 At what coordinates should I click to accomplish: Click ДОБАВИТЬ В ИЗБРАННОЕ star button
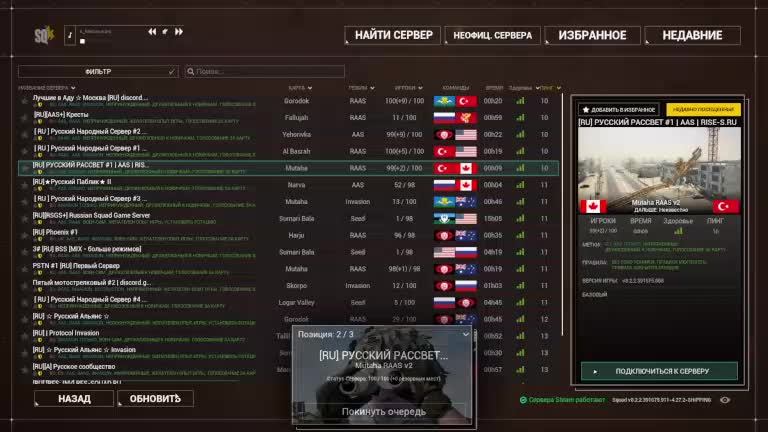[619, 110]
